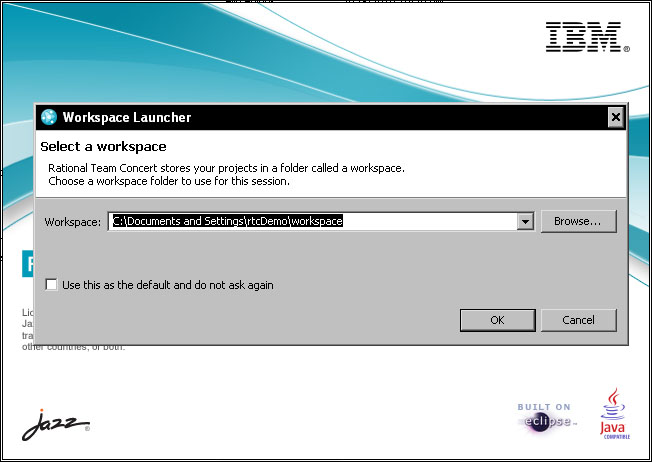Click 'Choose a workspace folder to use' text
The width and height of the screenshot is (652, 462).
tap(169, 182)
